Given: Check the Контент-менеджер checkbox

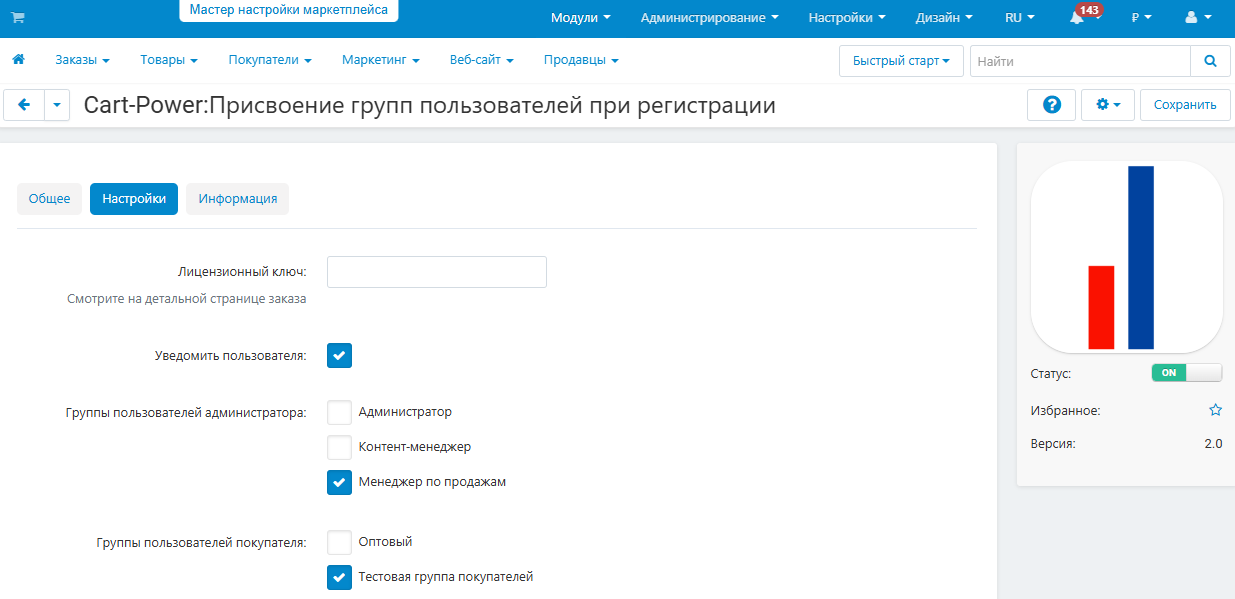Looking at the screenshot, I should (x=340, y=447).
